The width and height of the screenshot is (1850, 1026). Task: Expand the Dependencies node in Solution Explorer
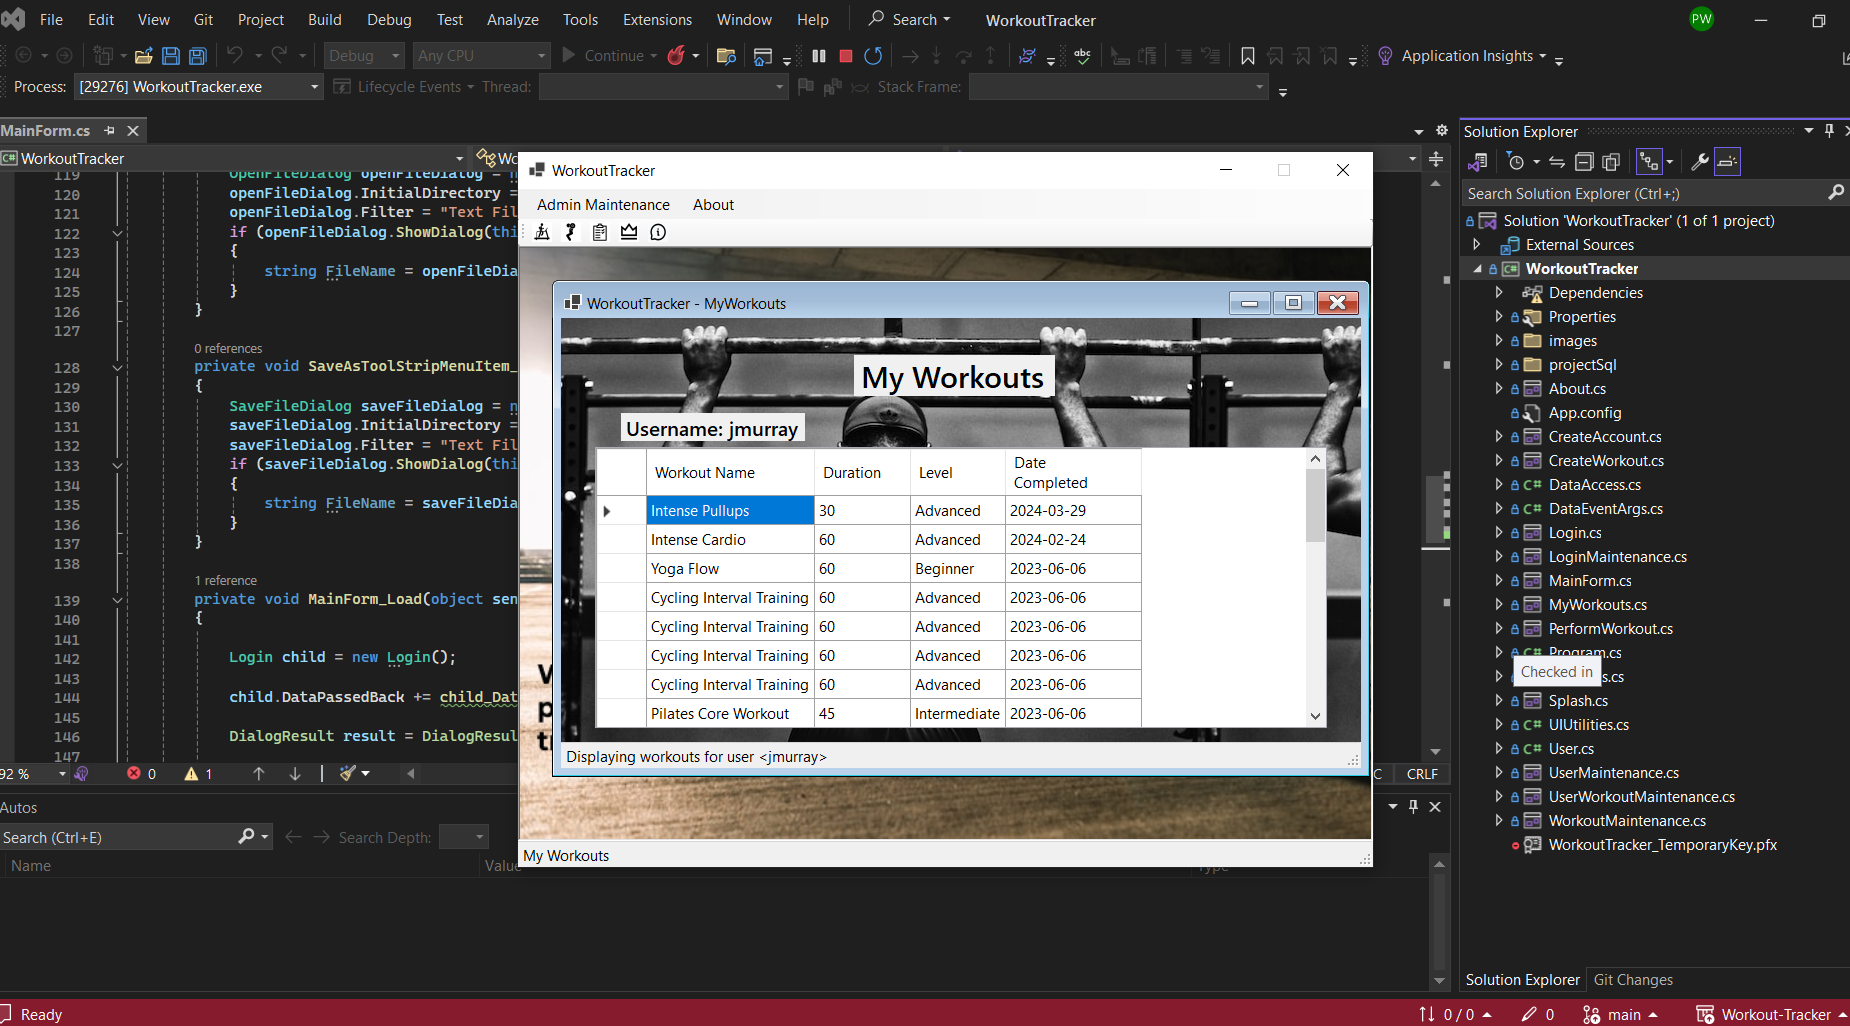tap(1498, 293)
